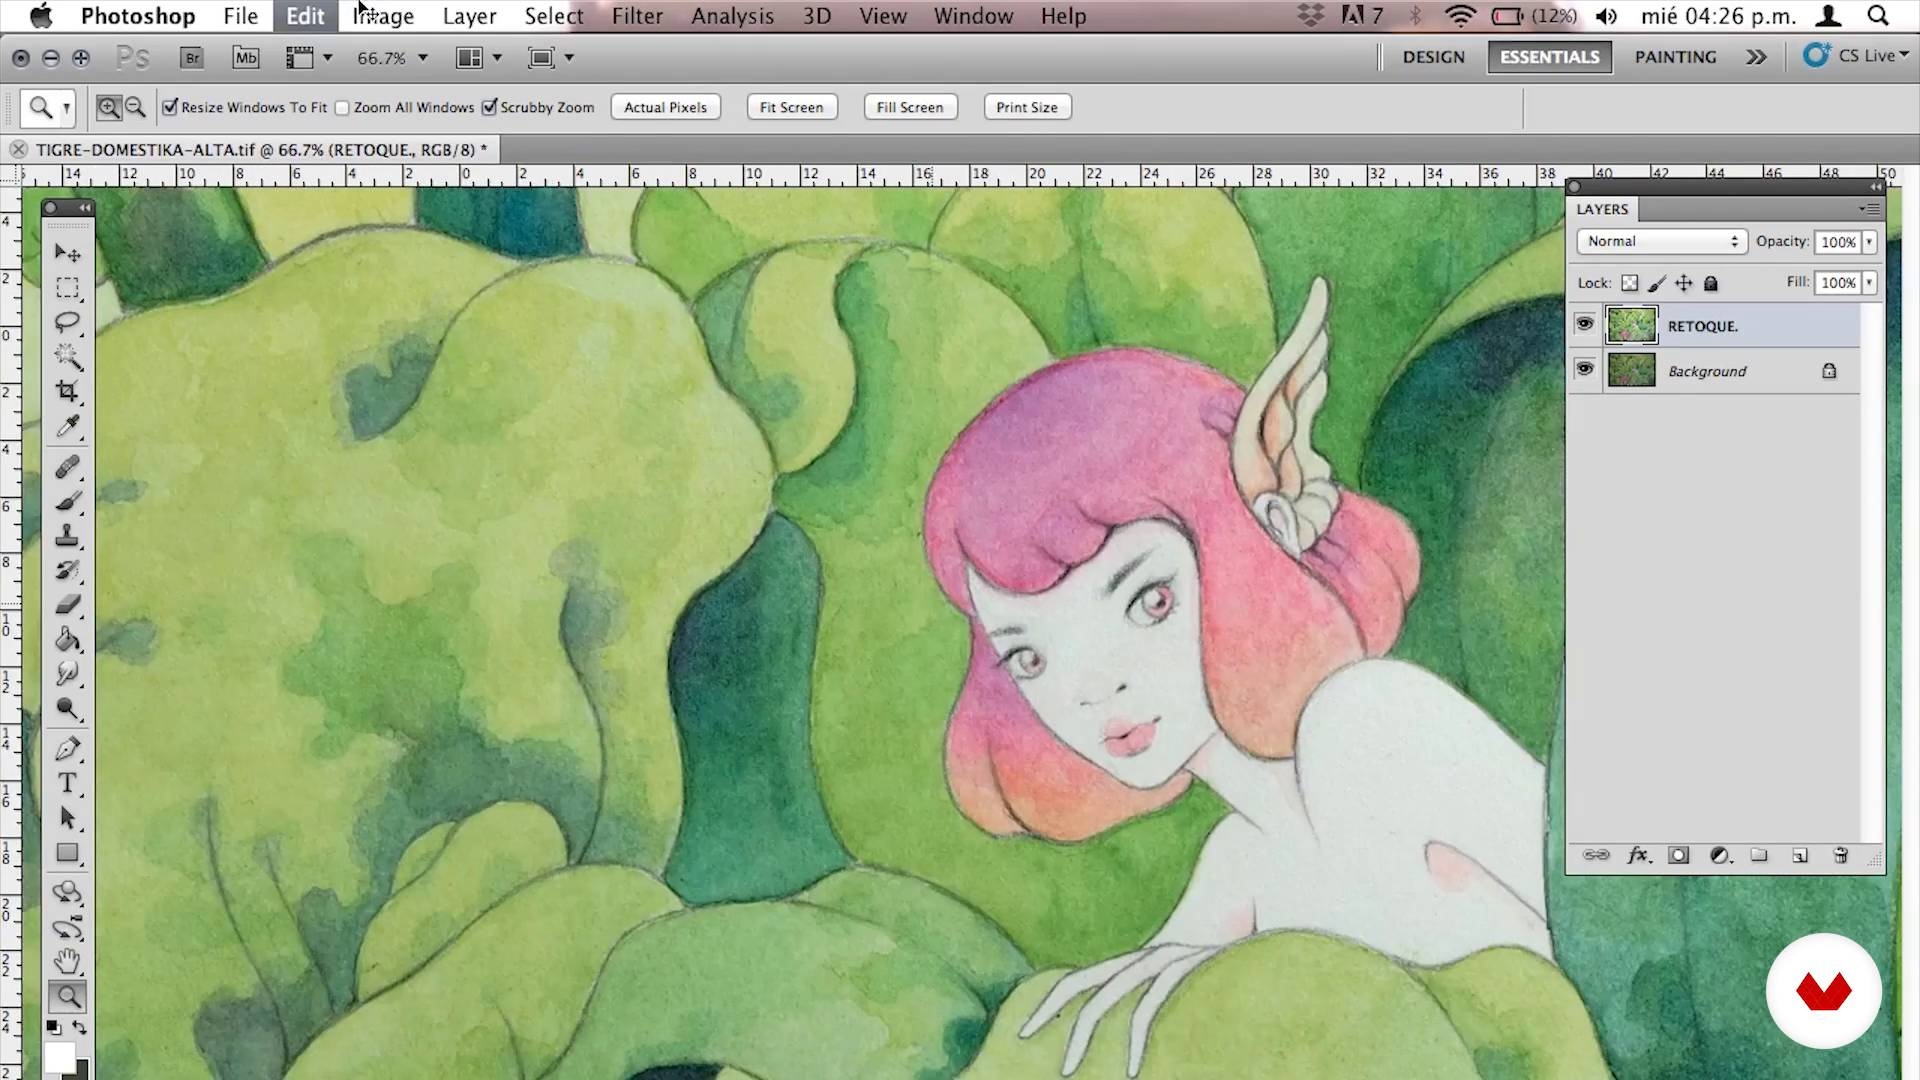Create a new layer
The width and height of the screenshot is (1920, 1080).
tap(1800, 856)
